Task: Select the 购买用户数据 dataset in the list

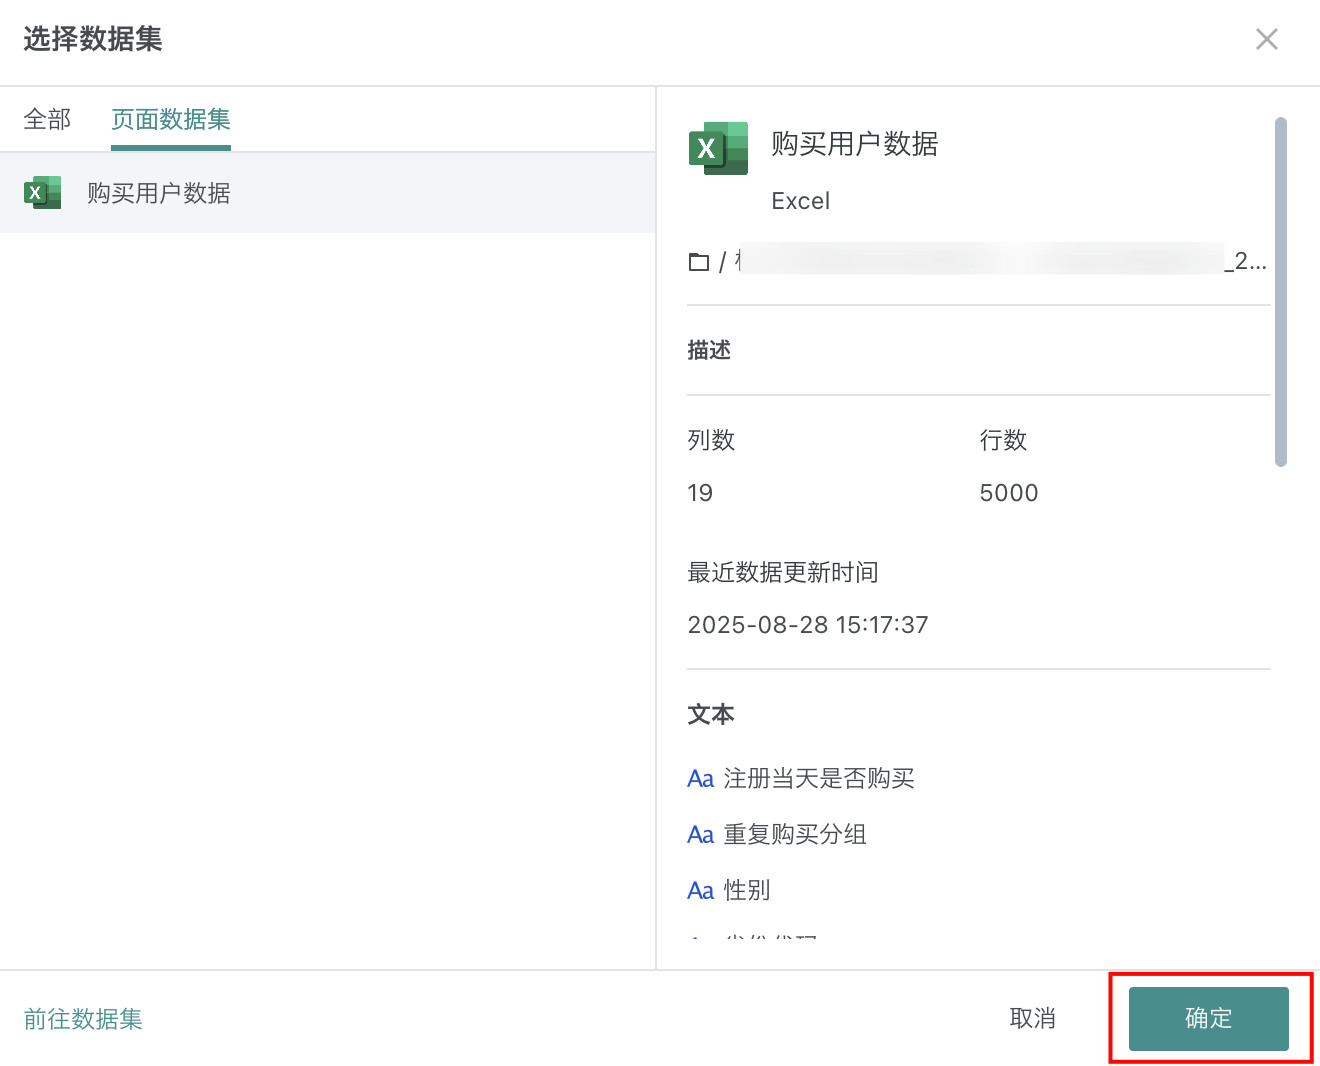Action: click(x=159, y=193)
